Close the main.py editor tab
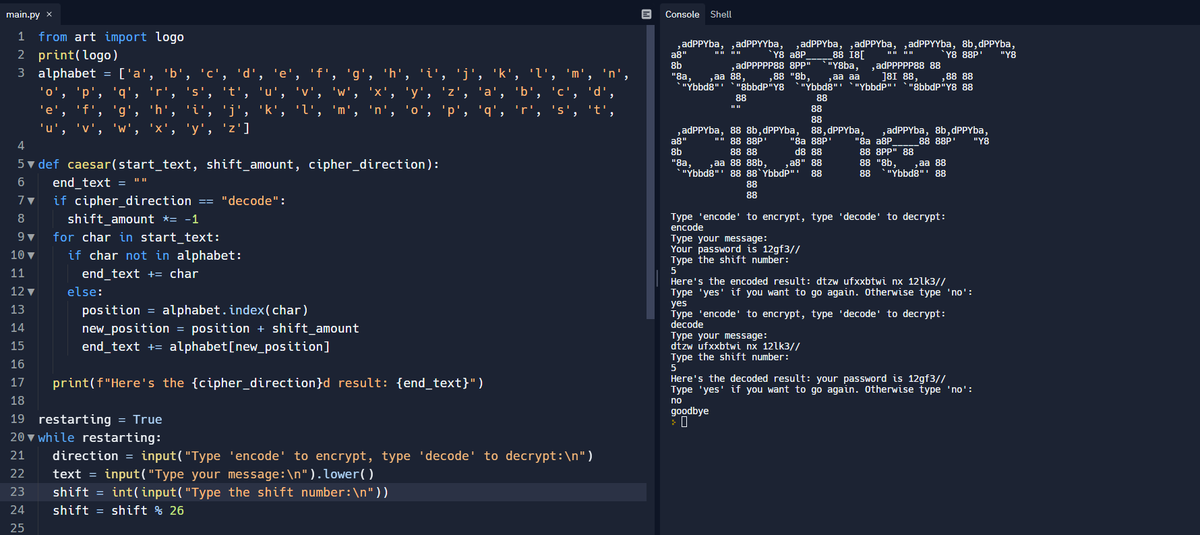Image resolution: width=1200 pixels, height=535 pixels. click(50, 13)
